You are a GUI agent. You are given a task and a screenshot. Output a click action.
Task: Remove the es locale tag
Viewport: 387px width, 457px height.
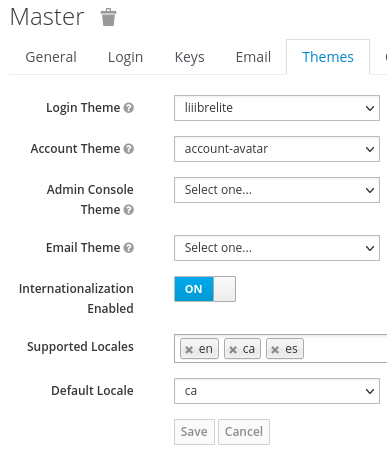tap(275, 350)
